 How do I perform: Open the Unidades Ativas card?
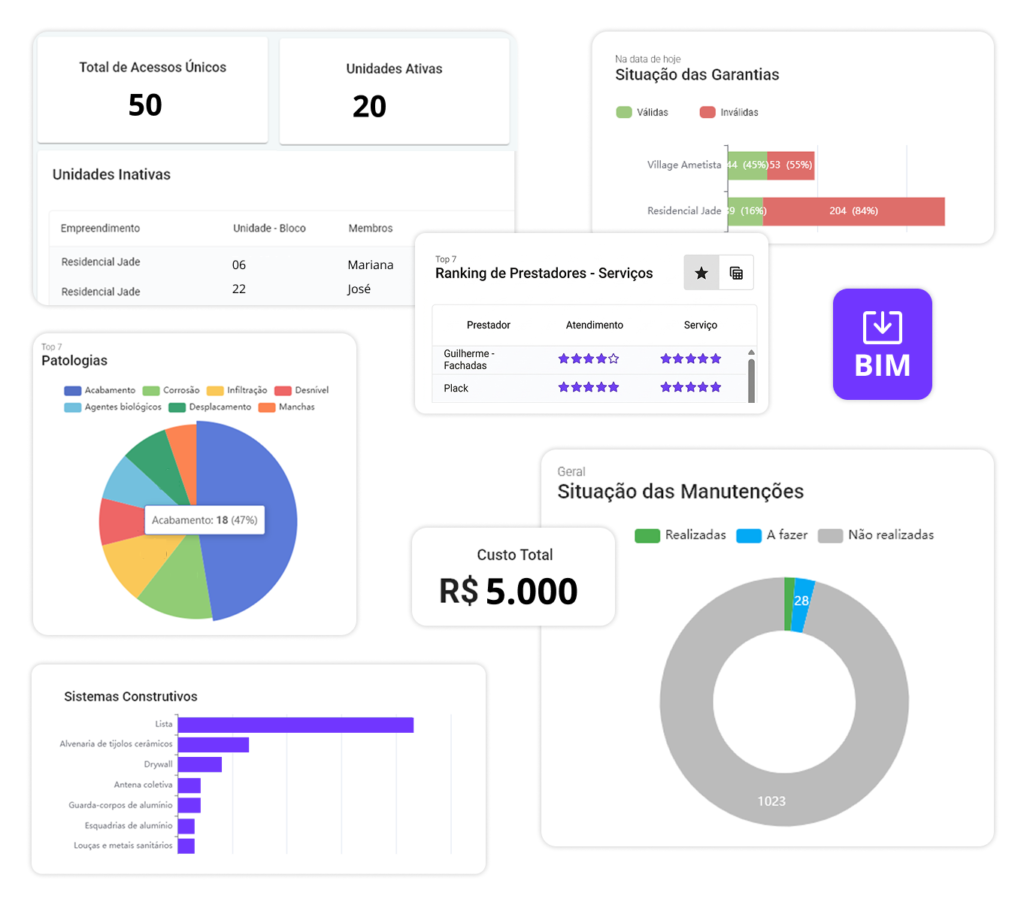(394, 90)
